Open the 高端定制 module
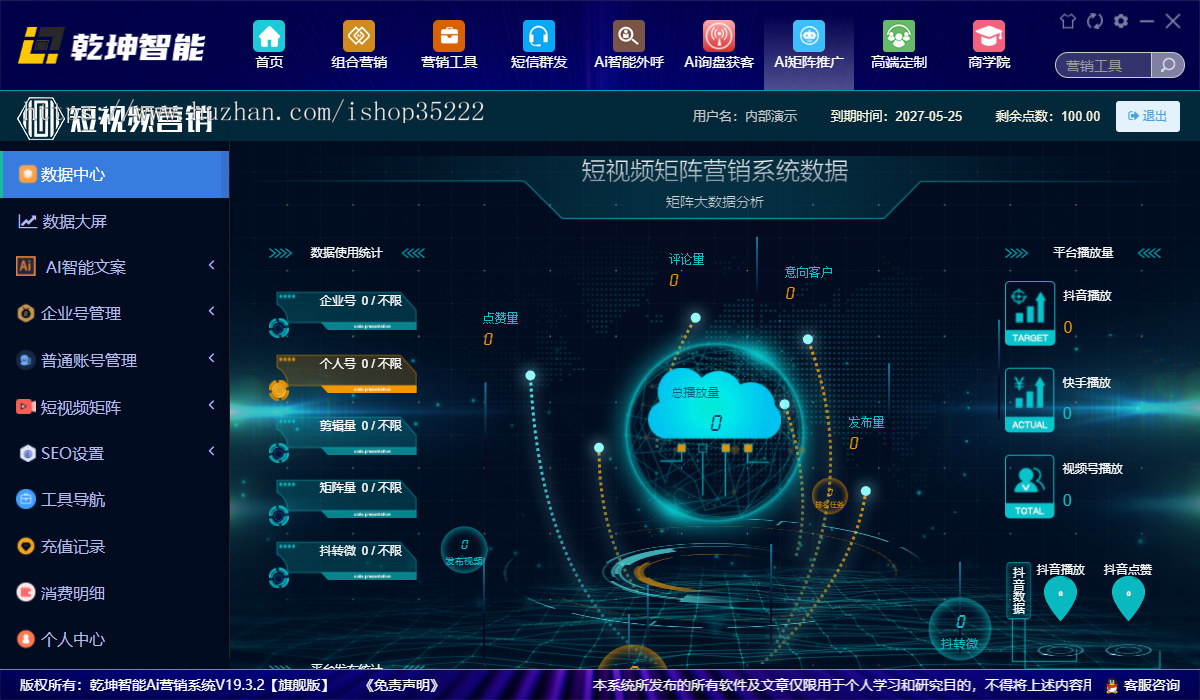Screen dimensions: 1200x700 899,45
